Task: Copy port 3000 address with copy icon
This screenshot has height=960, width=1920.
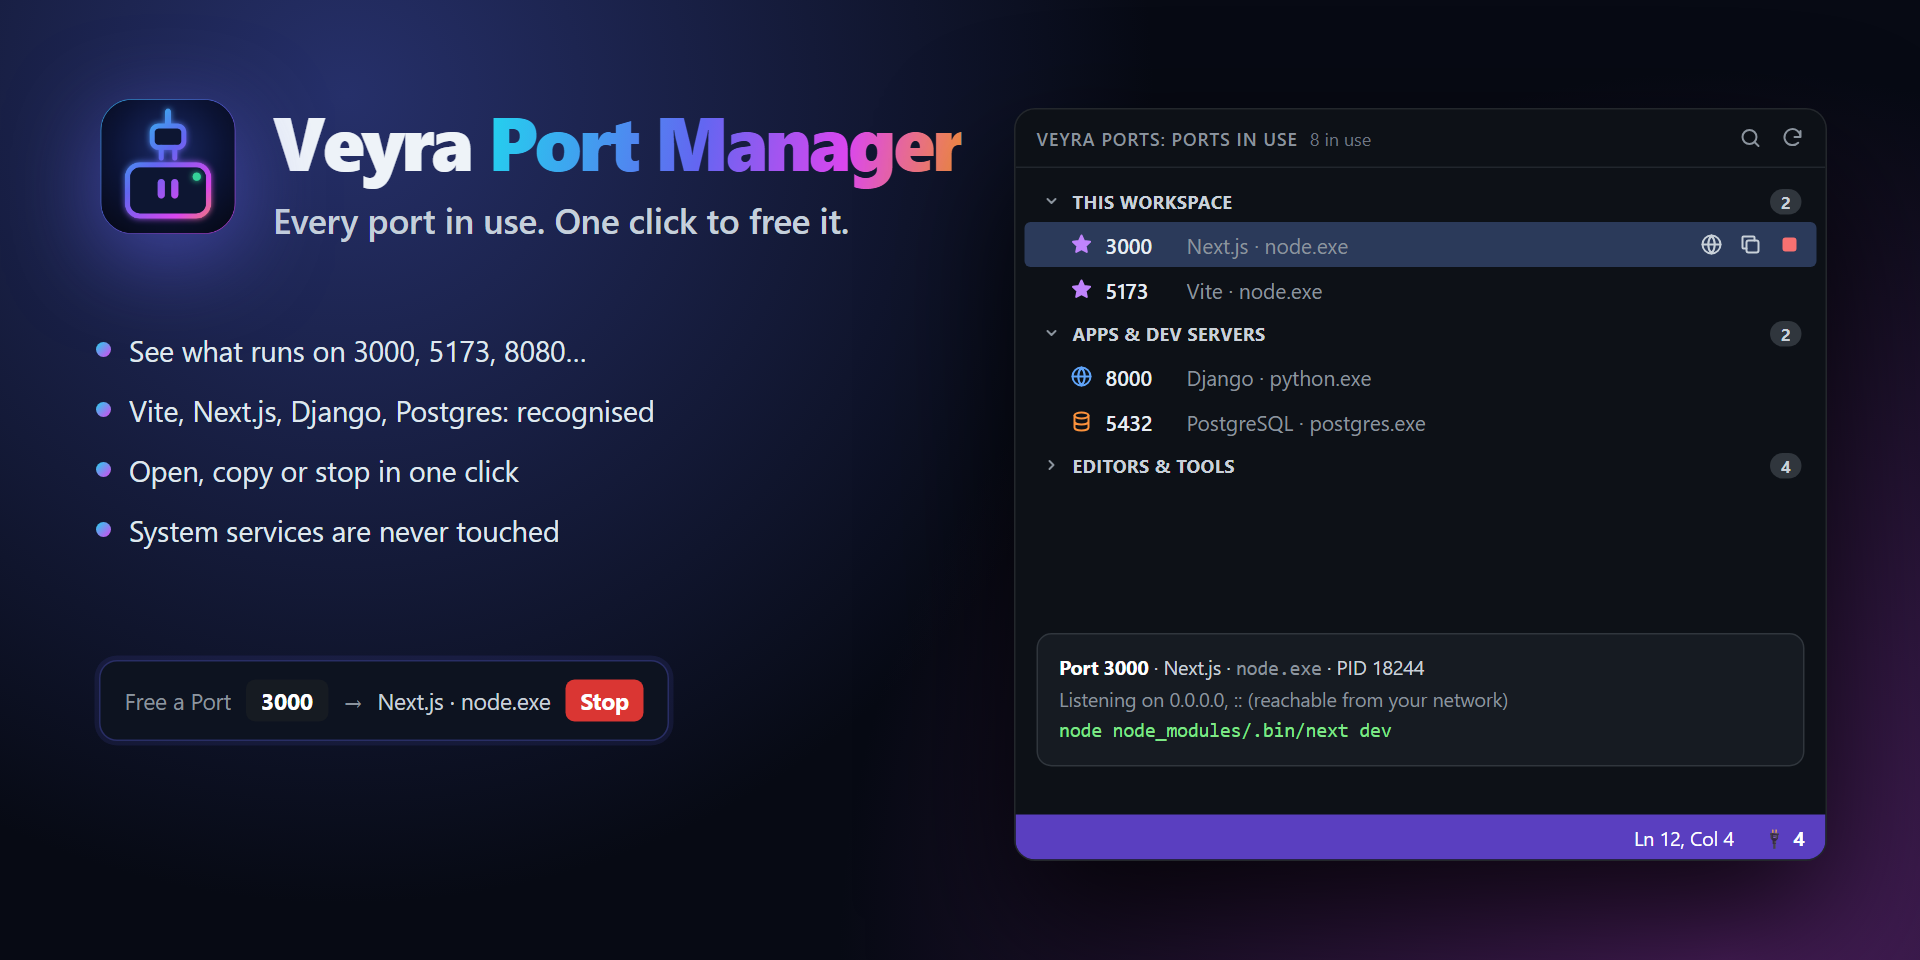Action: coord(1750,245)
